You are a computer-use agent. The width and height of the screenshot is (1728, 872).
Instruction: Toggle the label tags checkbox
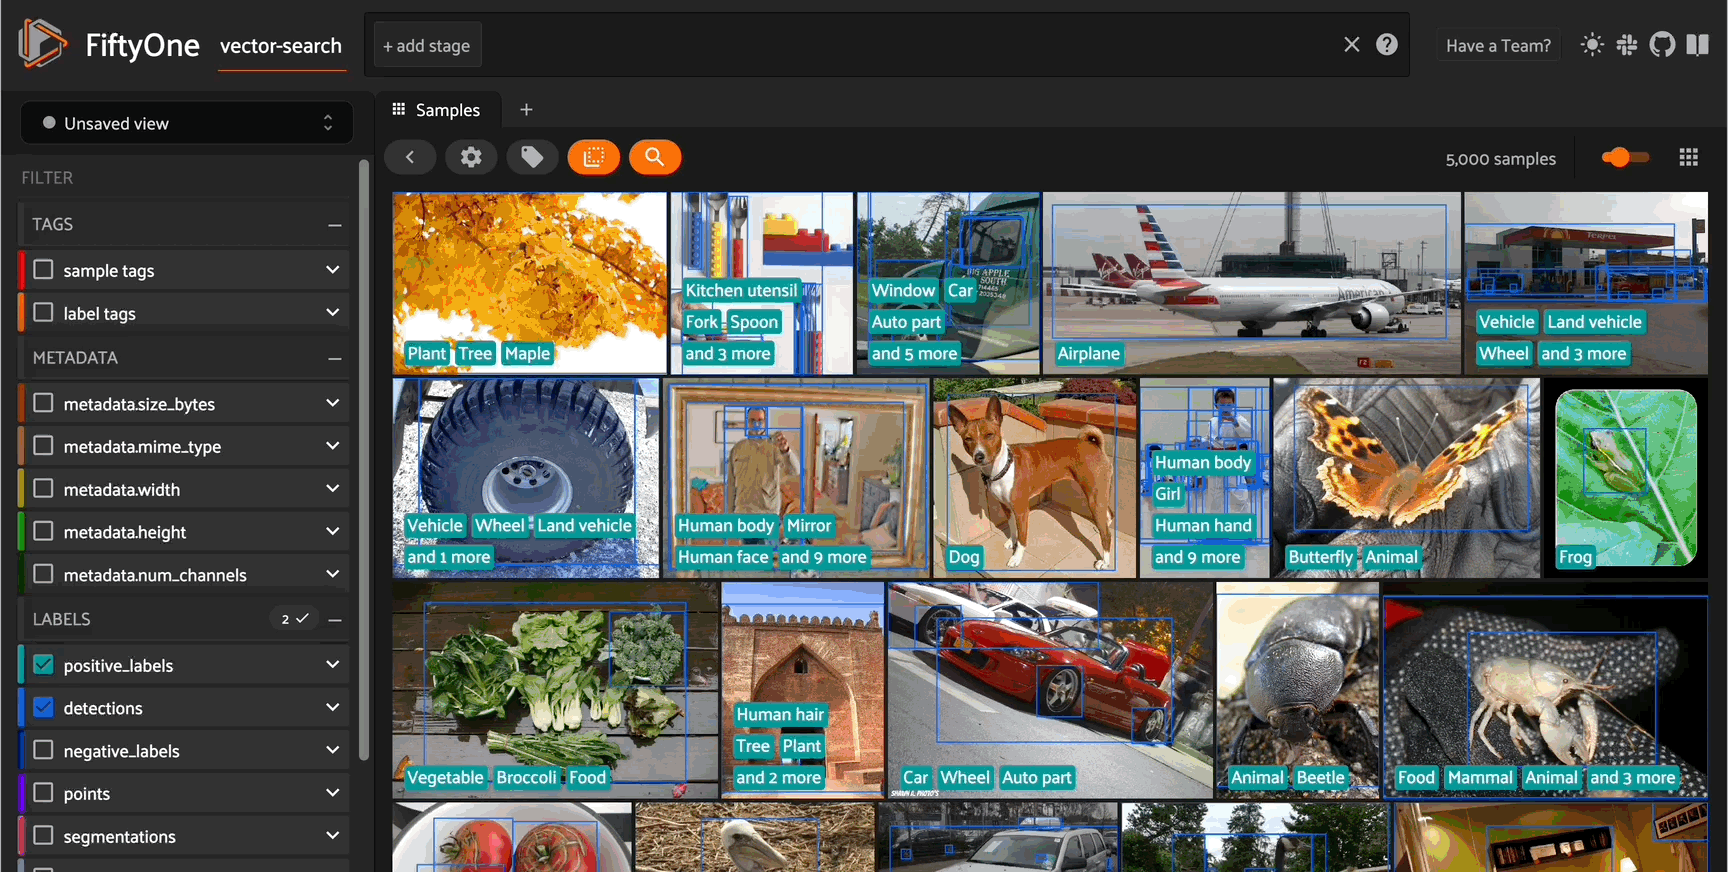43,313
